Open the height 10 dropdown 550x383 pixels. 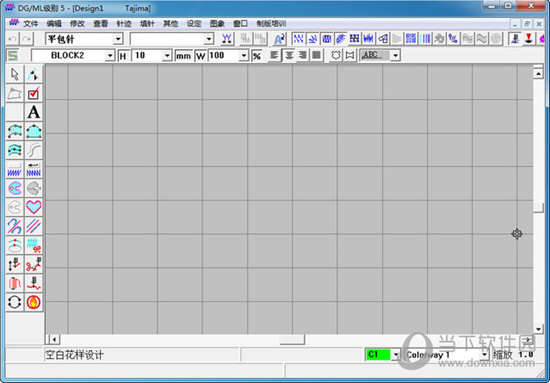[167, 56]
